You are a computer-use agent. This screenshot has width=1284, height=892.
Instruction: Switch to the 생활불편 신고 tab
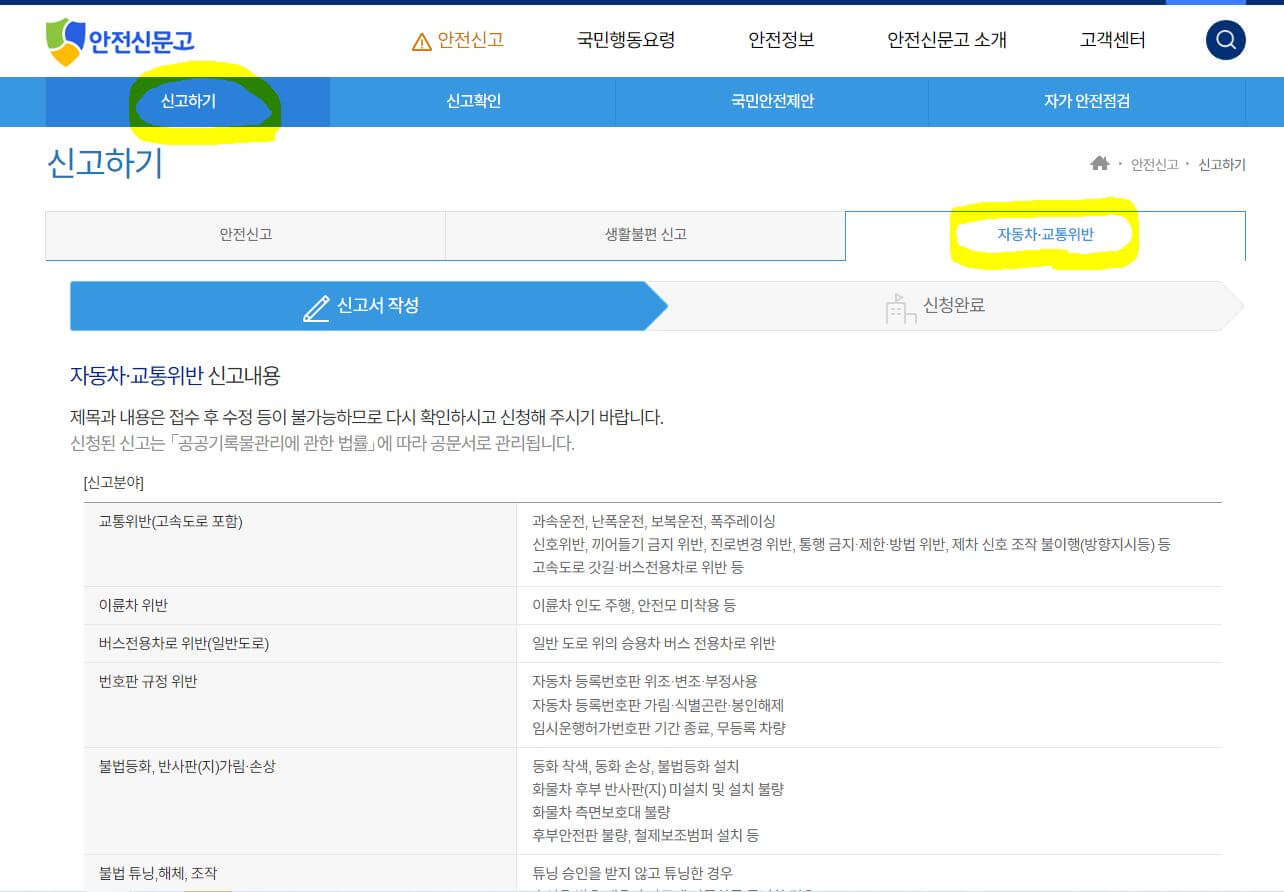(x=644, y=235)
